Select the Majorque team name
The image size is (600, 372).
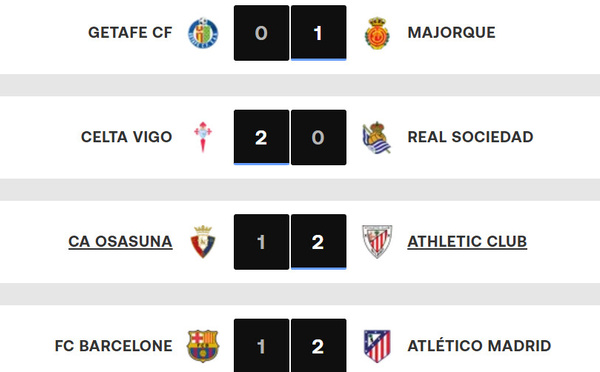(452, 33)
